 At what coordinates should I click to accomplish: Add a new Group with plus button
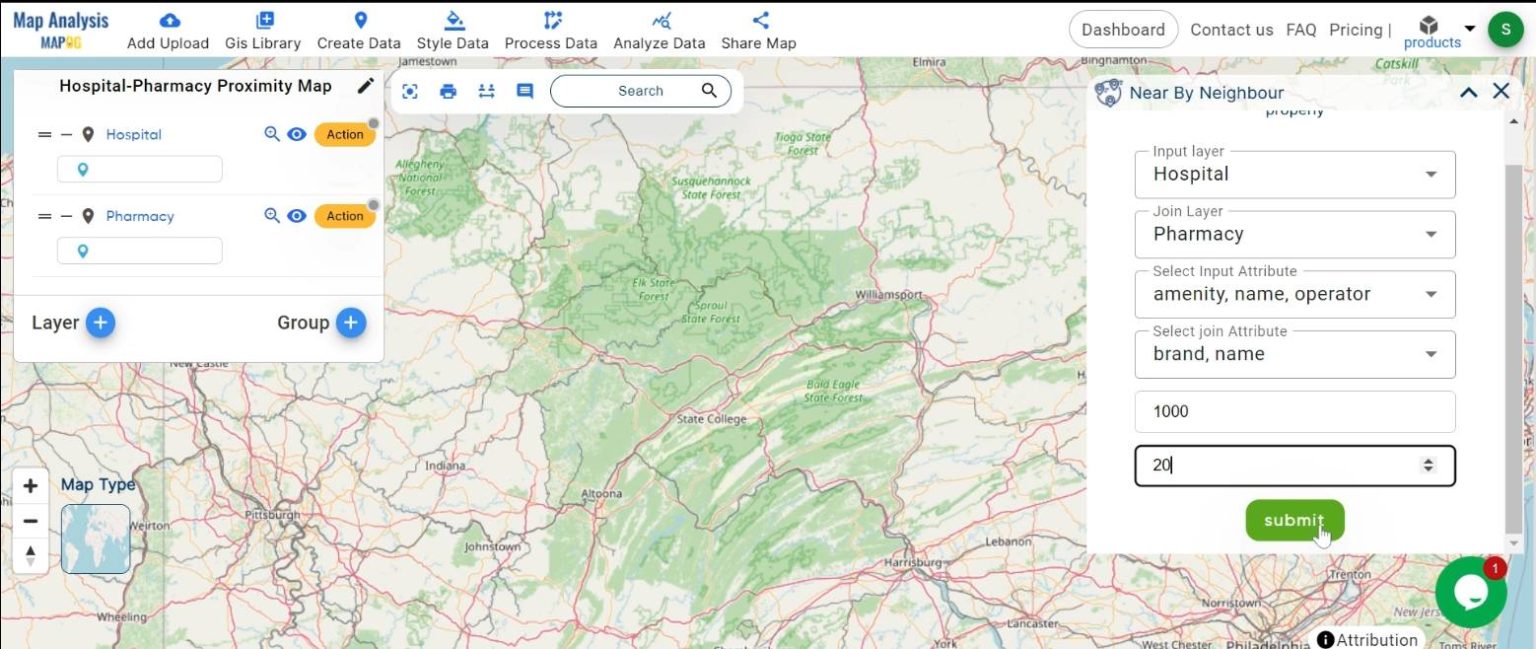[350, 322]
